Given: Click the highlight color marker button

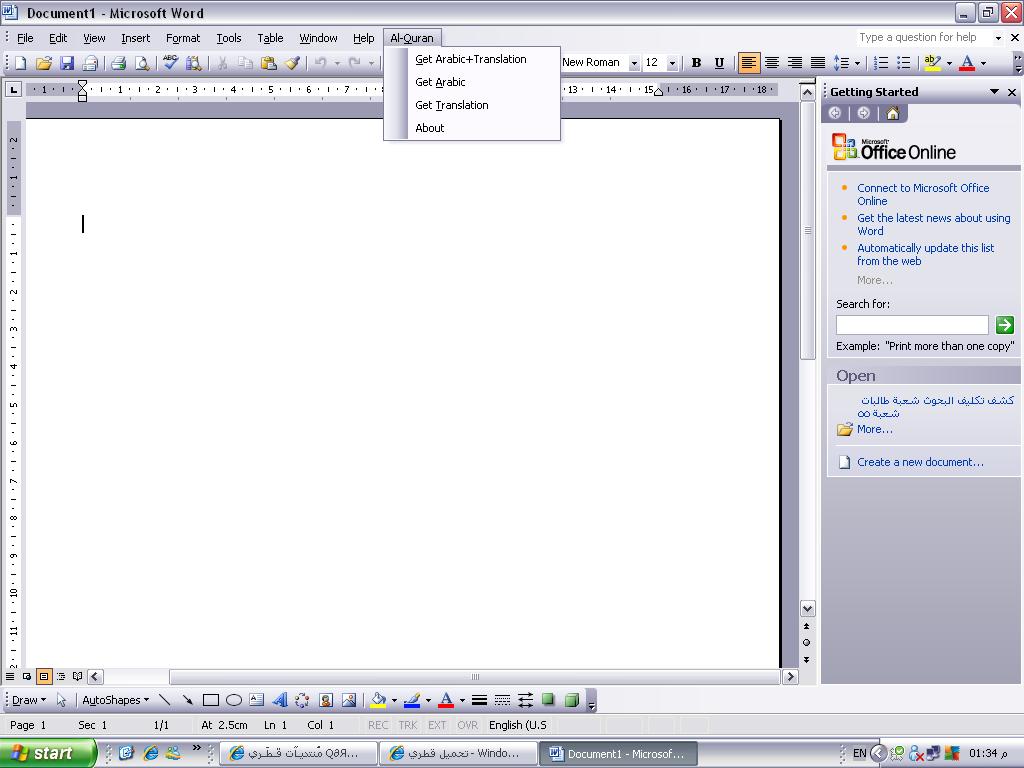Looking at the screenshot, I should click(x=933, y=63).
